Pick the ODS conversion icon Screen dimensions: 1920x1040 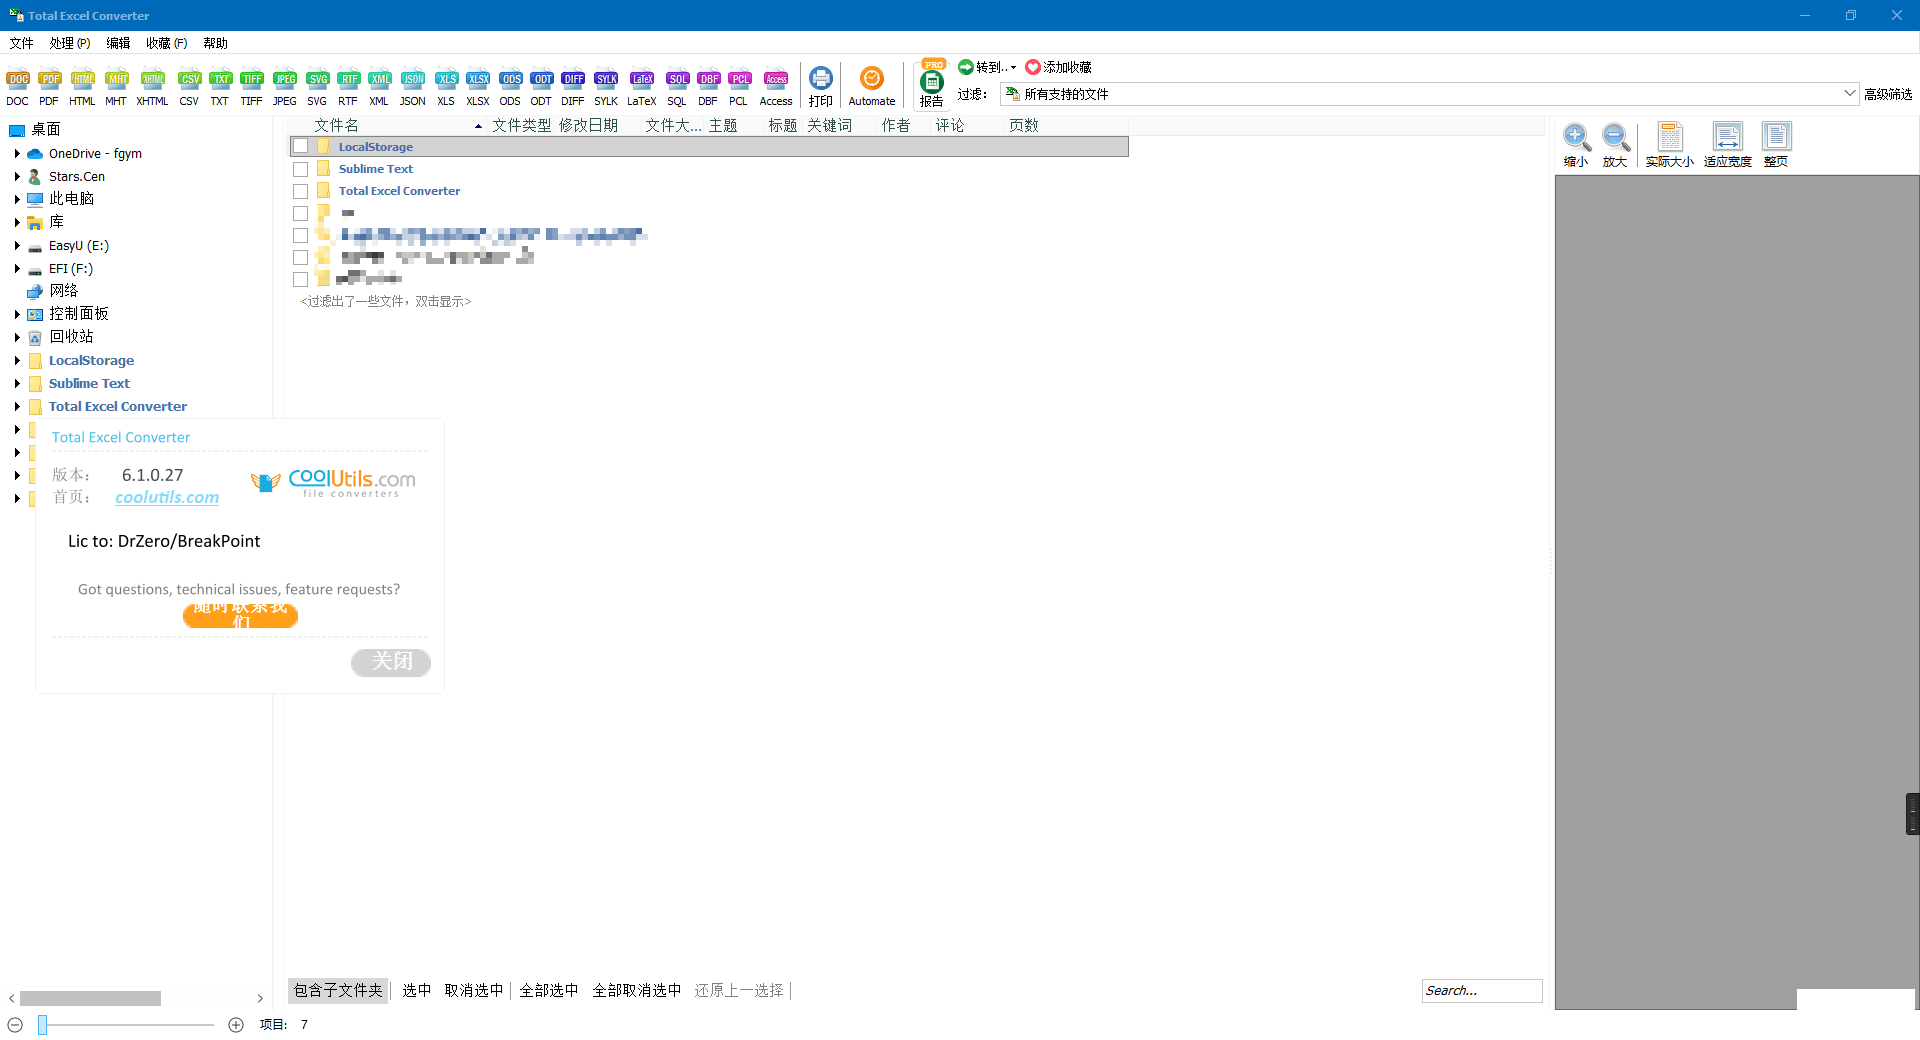pos(510,87)
